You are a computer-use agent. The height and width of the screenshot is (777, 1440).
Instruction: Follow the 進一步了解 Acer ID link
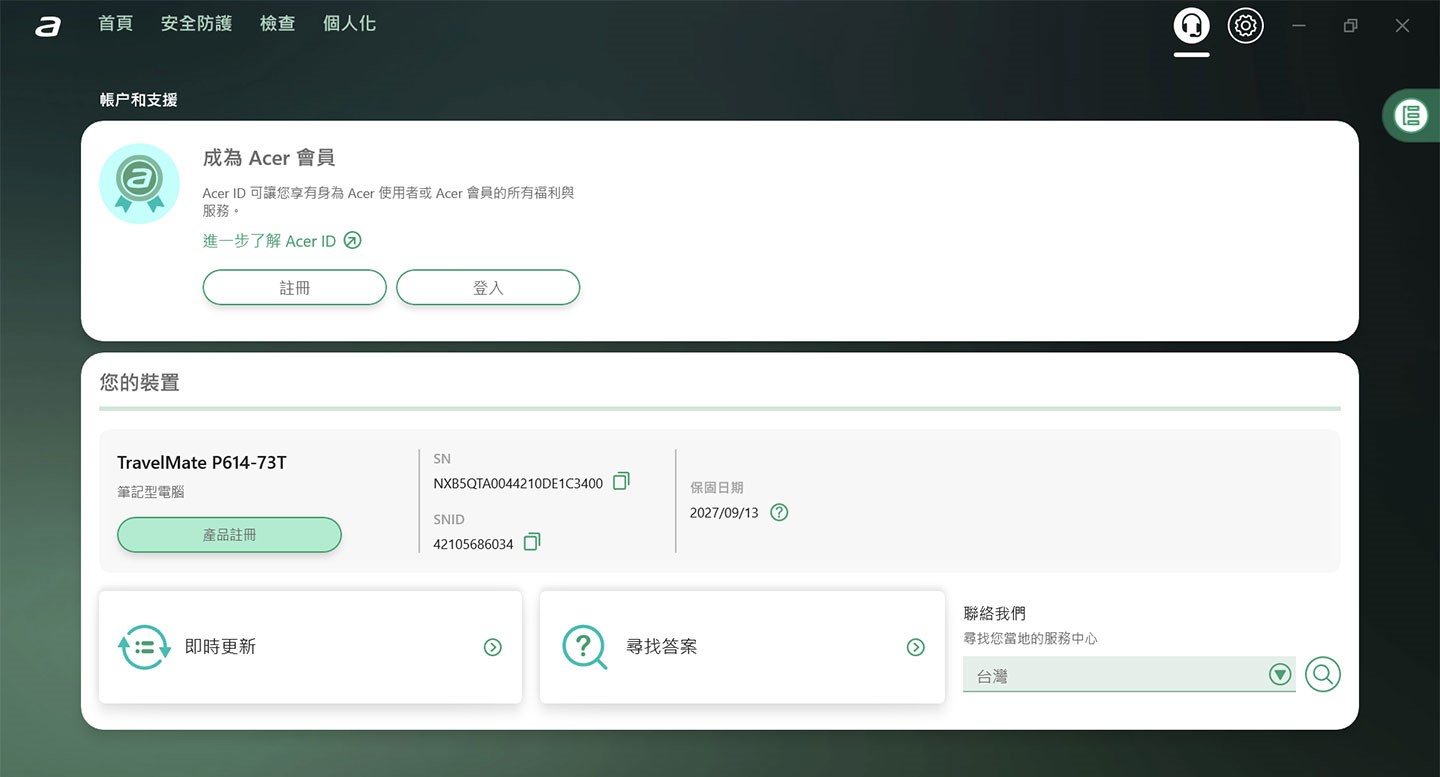(269, 241)
